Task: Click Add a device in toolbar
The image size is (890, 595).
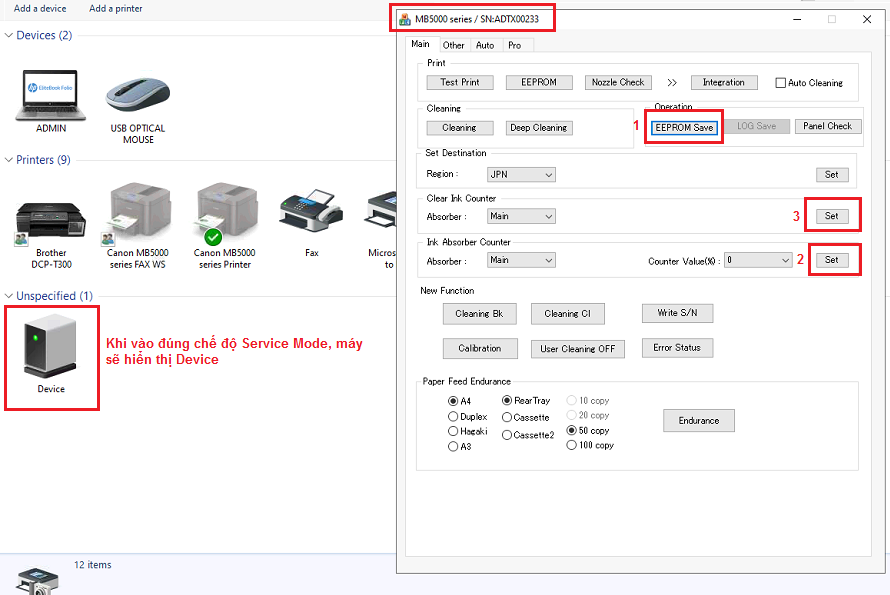Action: [x=40, y=9]
